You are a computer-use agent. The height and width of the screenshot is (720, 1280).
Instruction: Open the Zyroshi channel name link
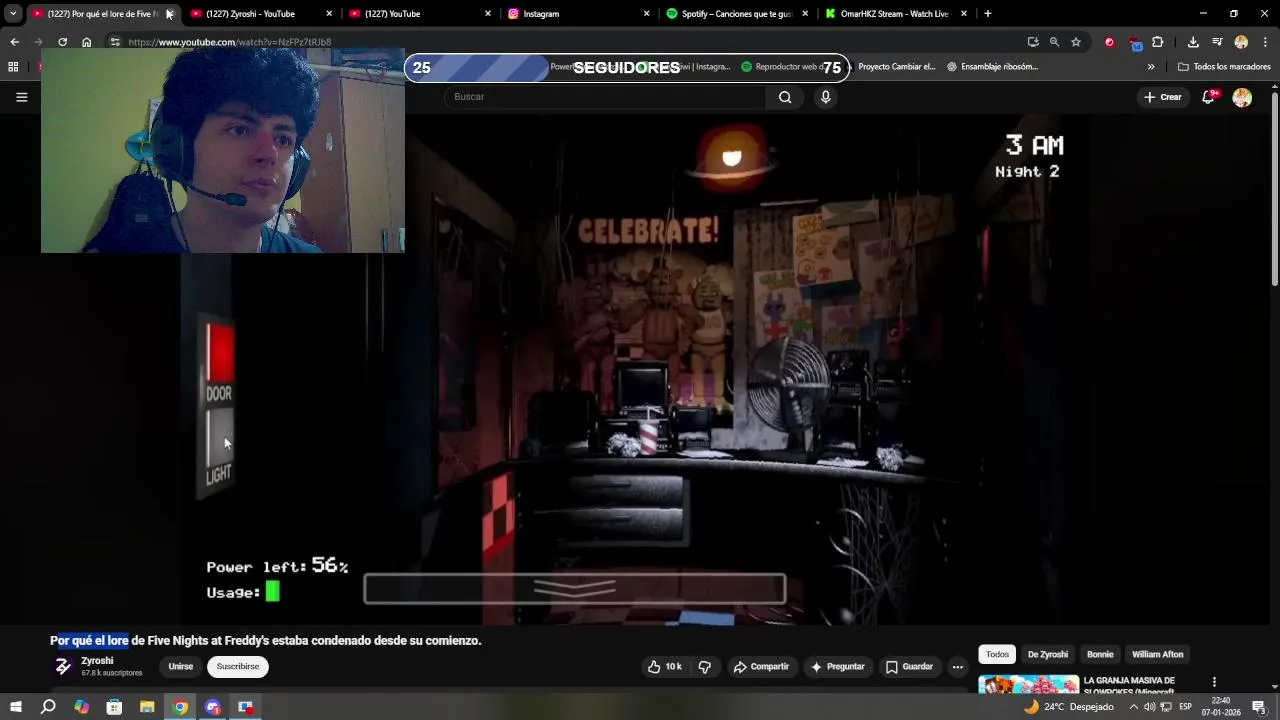point(97,661)
